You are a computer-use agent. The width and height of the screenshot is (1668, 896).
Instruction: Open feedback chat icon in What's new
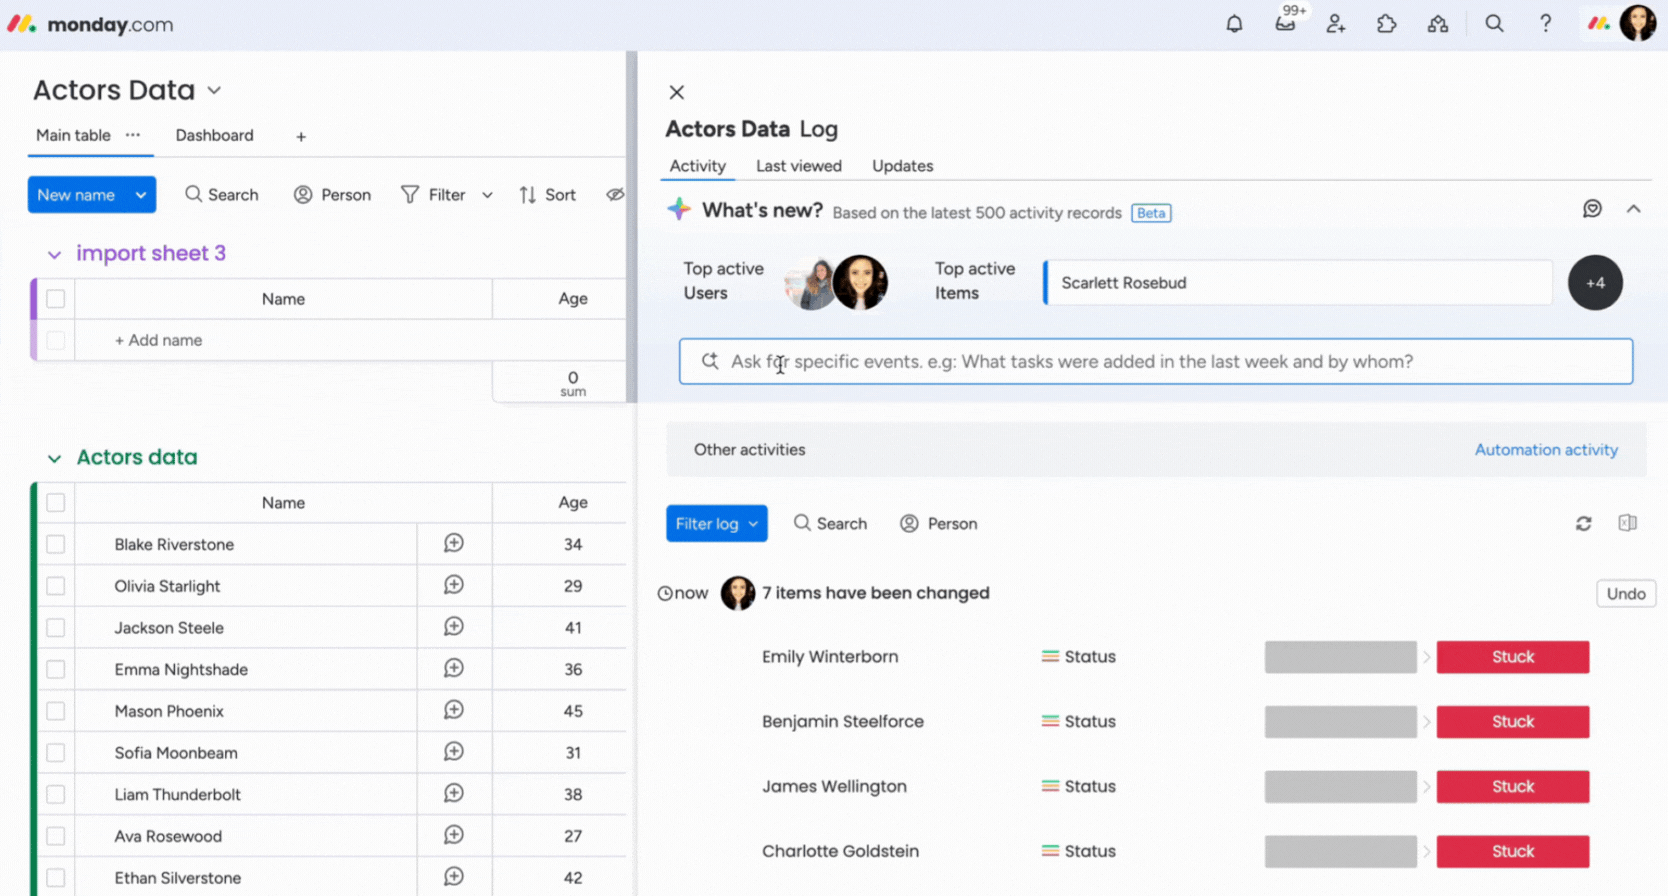point(1592,208)
